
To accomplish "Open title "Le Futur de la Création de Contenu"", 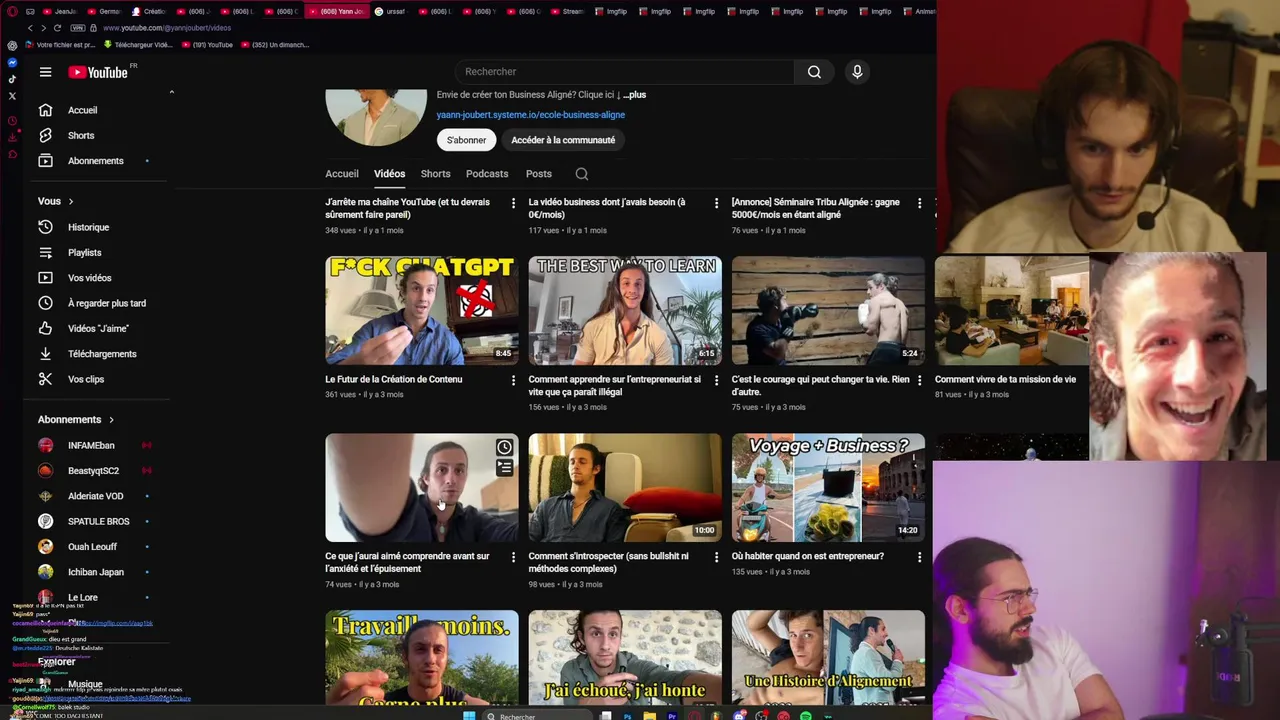I will [x=393, y=379].
